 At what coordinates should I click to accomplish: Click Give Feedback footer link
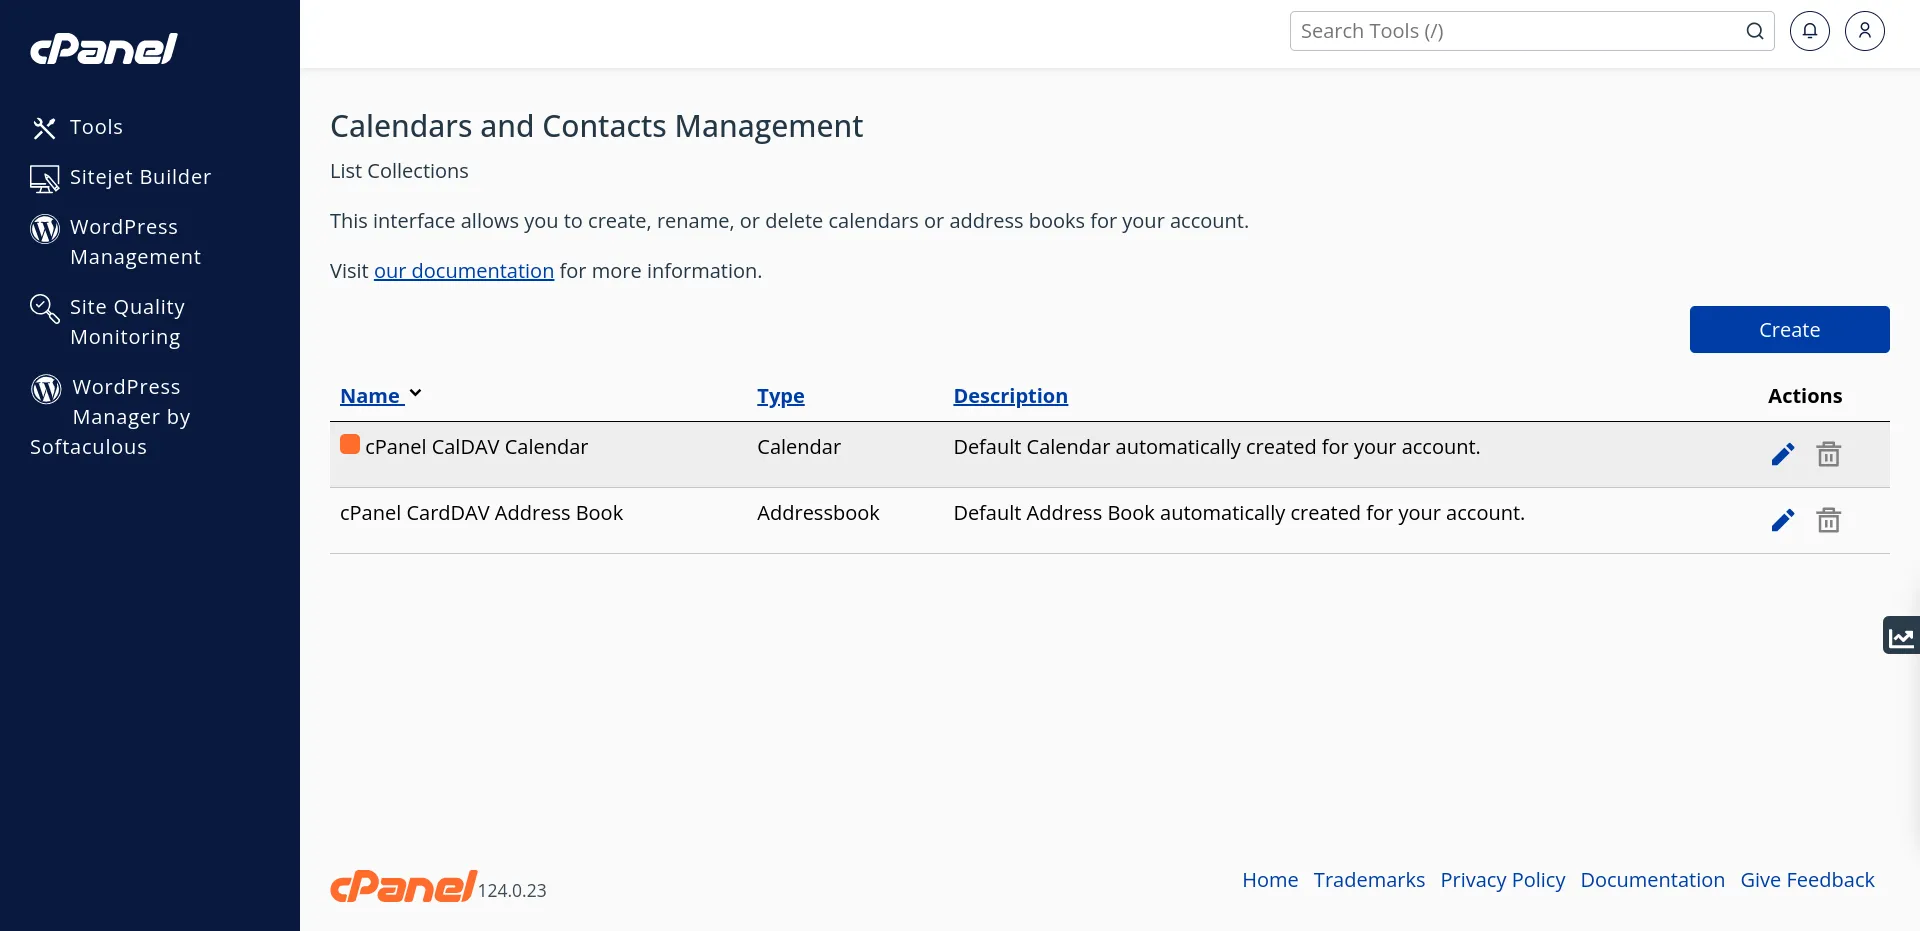1807,880
